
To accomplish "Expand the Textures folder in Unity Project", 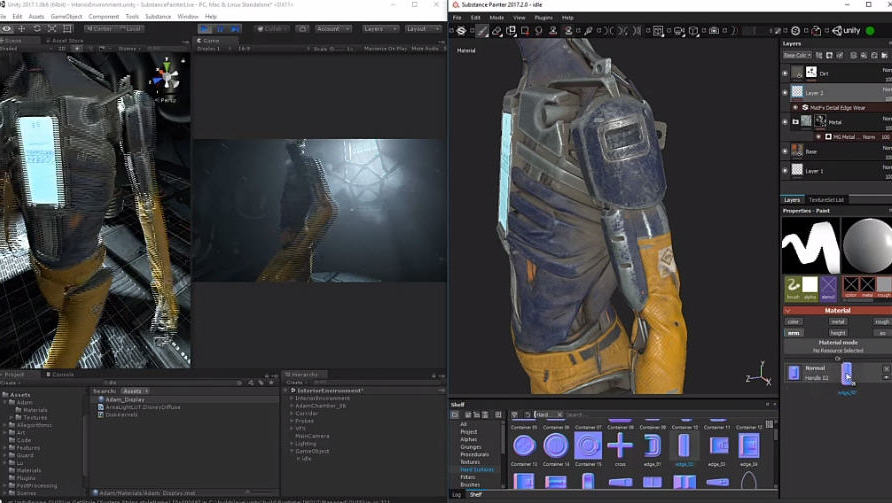I will (x=11, y=418).
